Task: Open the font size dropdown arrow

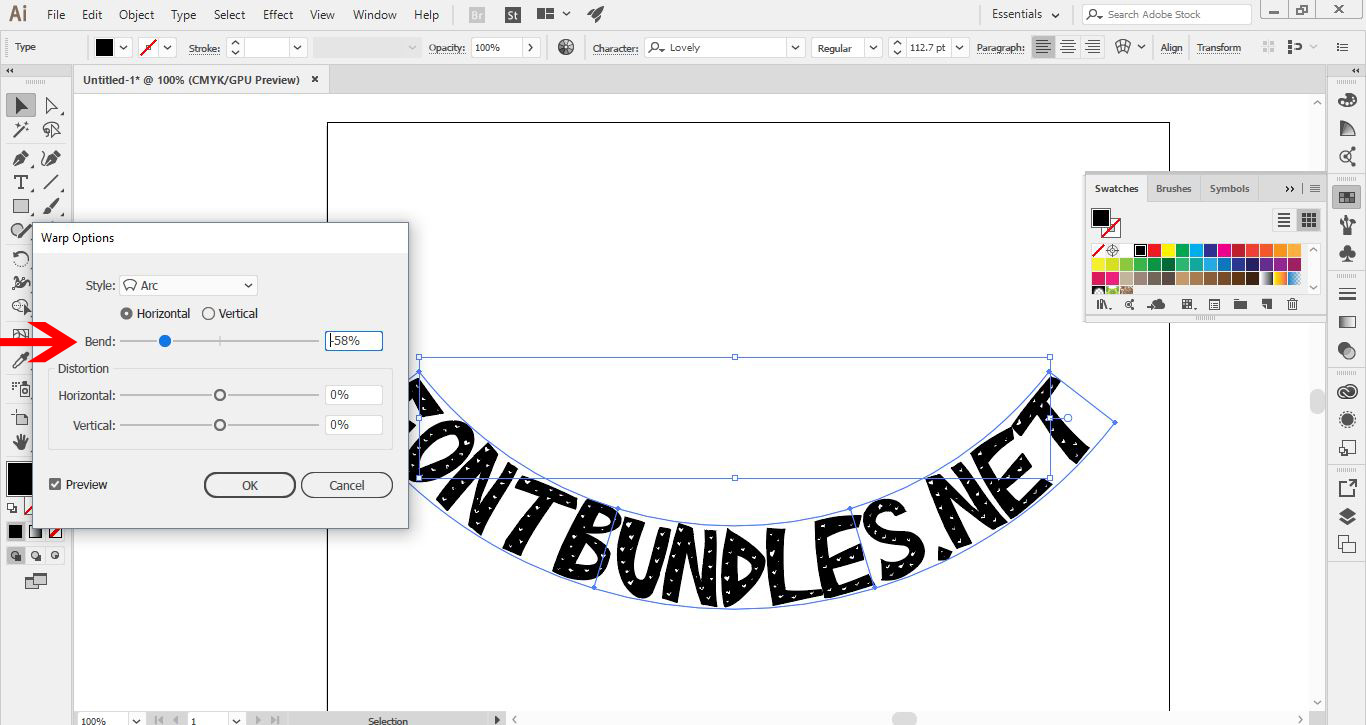Action: pyautogui.click(x=960, y=47)
